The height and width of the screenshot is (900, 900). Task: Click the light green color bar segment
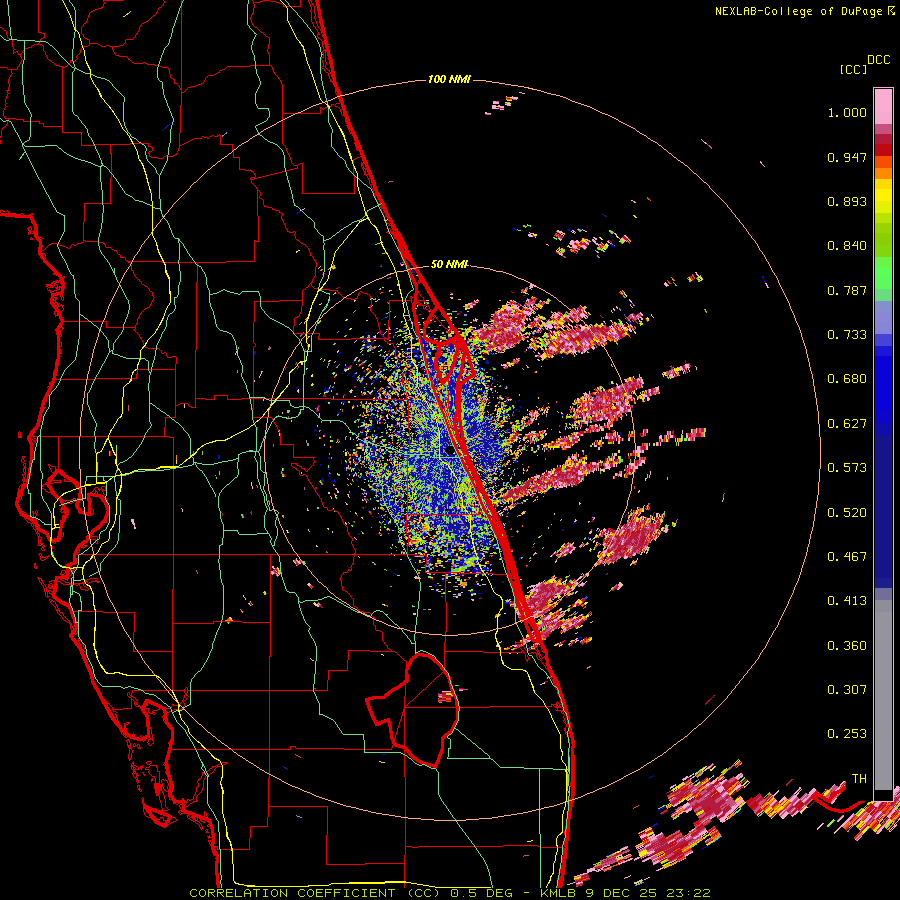pyautogui.click(x=883, y=272)
